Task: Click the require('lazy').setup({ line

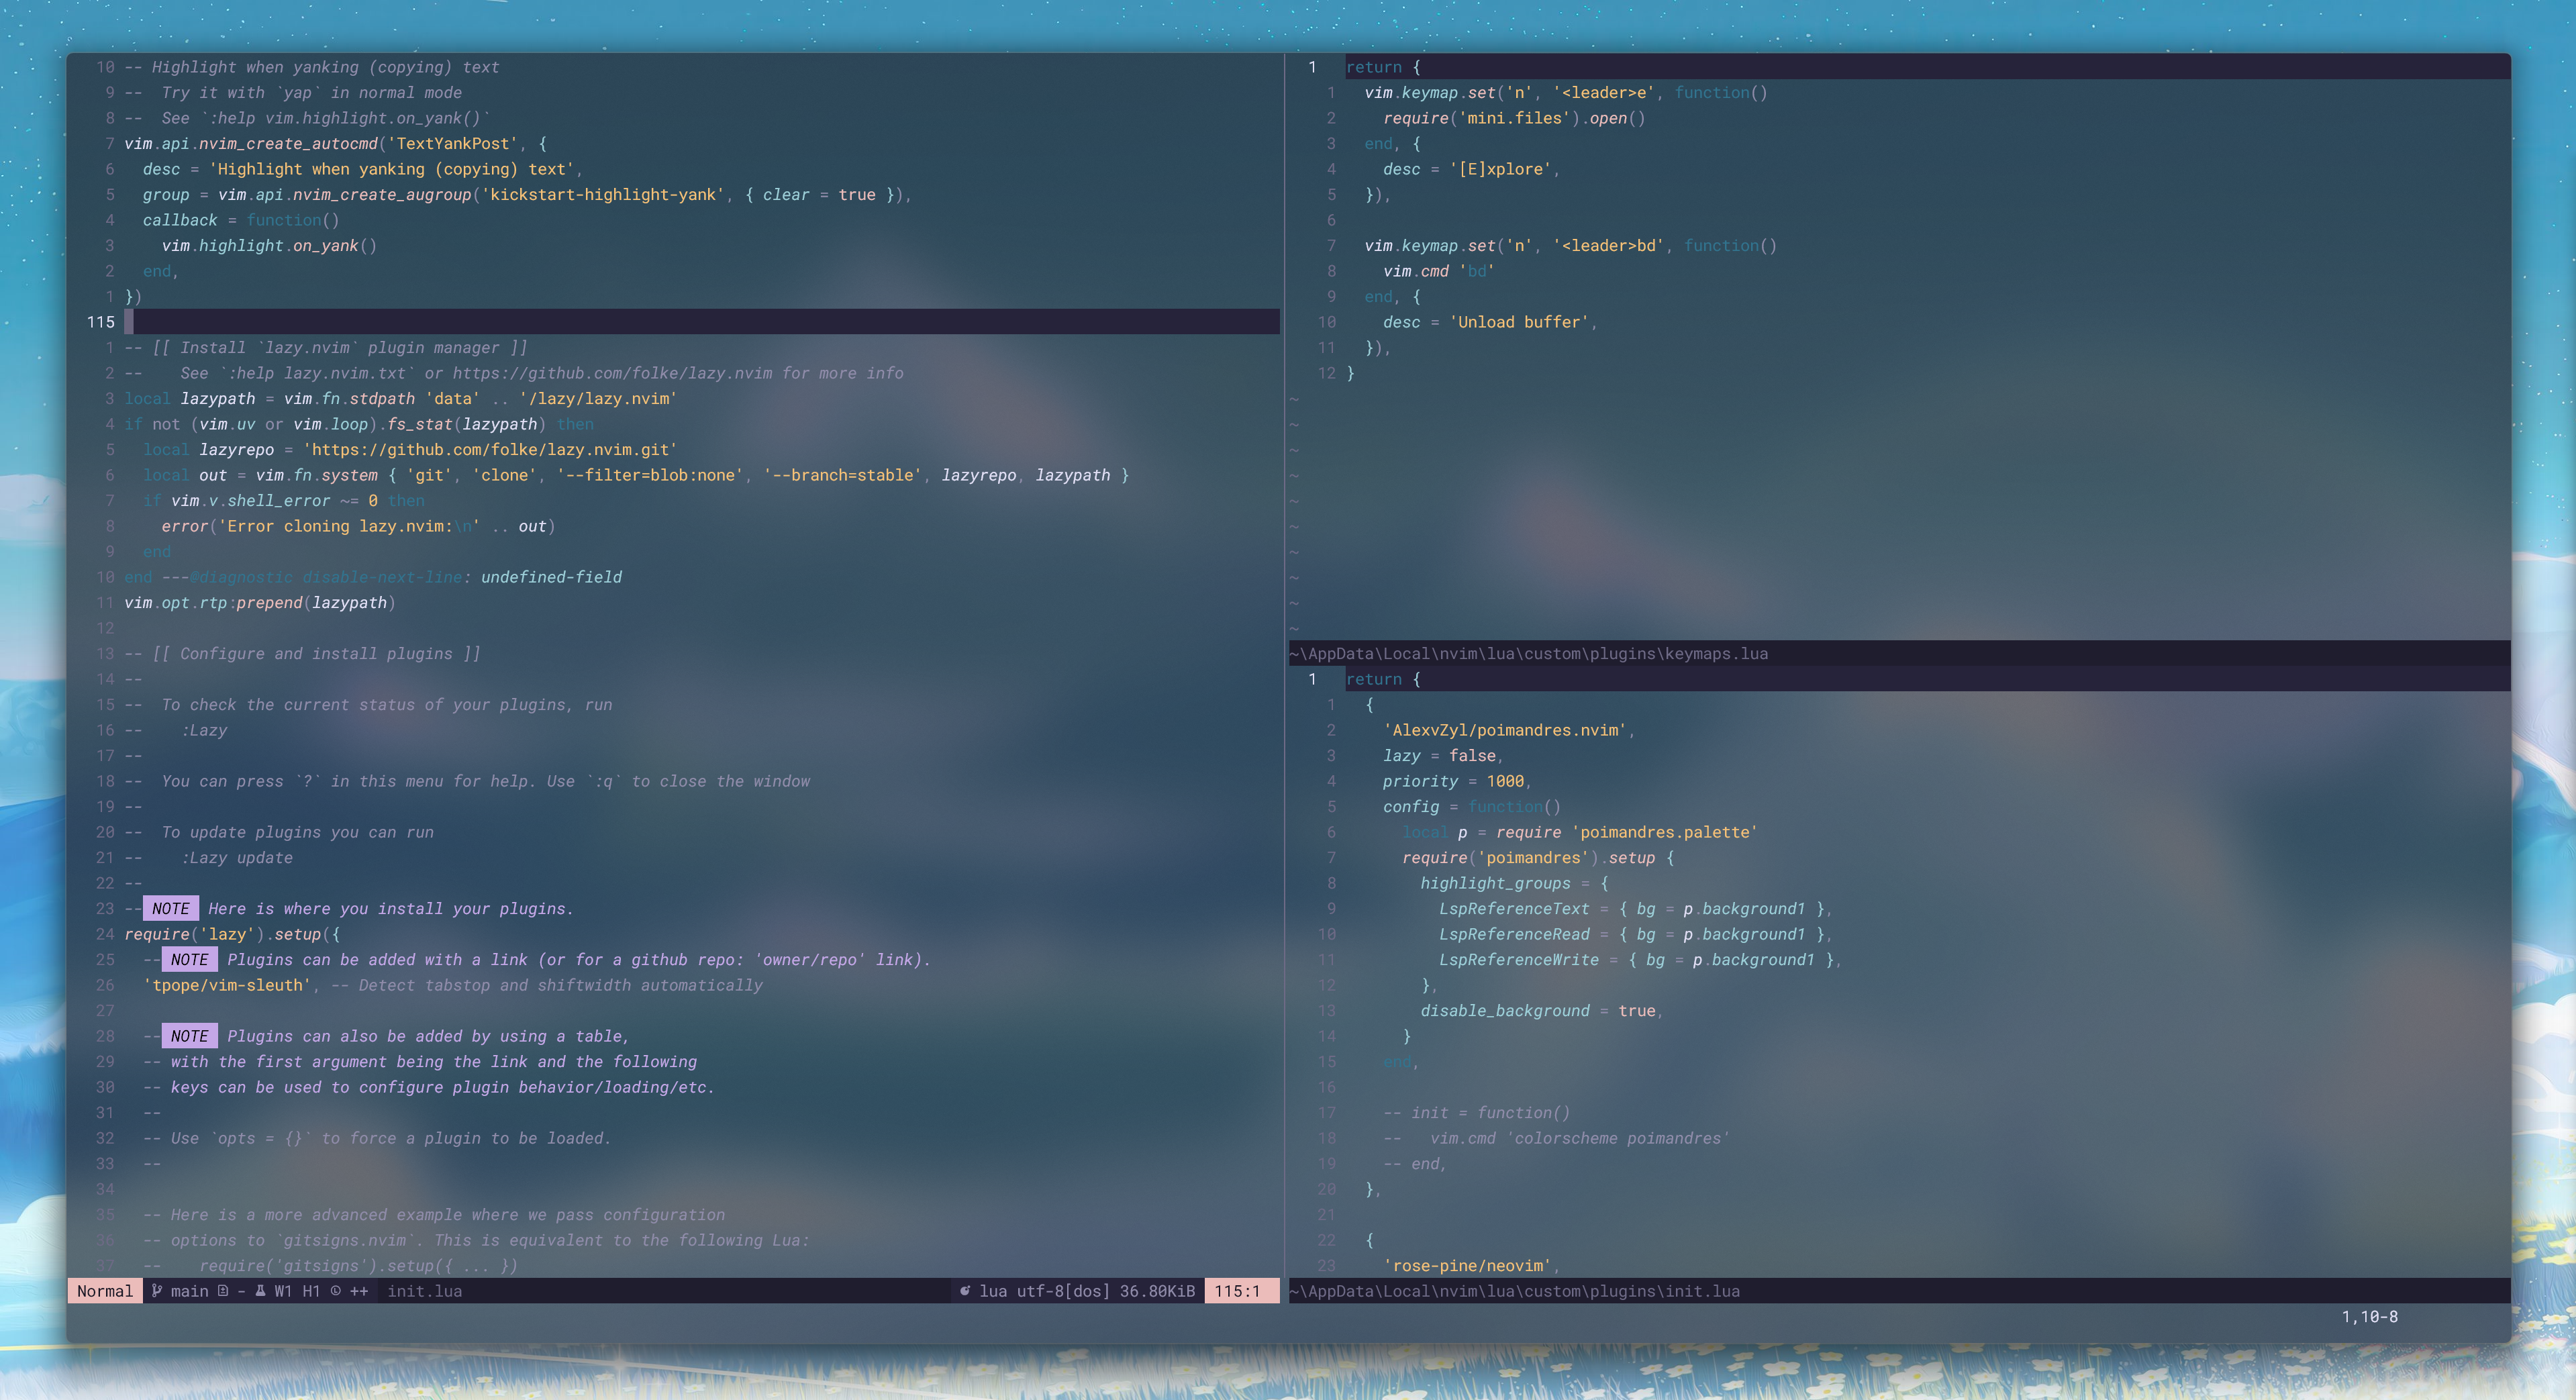Action: [x=232, y=934]
